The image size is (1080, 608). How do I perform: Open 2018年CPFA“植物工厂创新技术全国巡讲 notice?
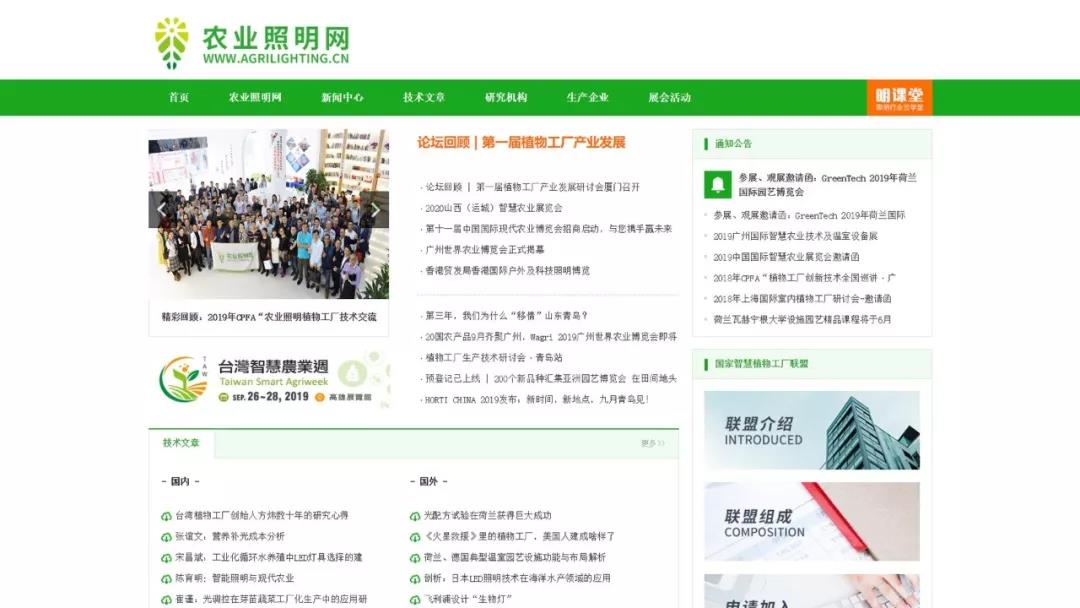tap(804, 278)
